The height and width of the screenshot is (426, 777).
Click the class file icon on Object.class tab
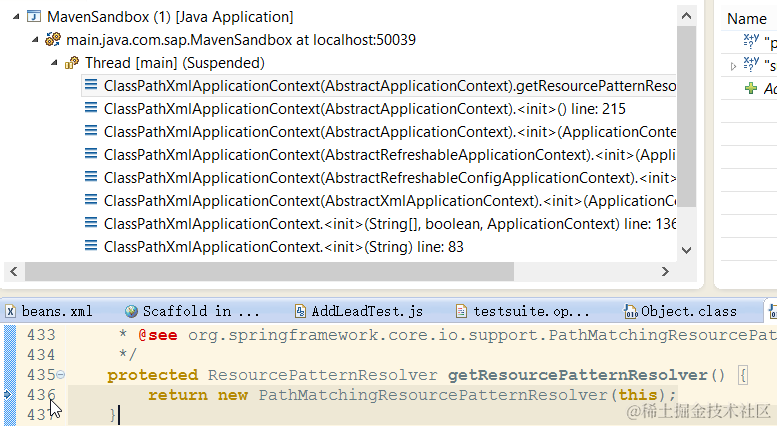[x=631, y=311]
